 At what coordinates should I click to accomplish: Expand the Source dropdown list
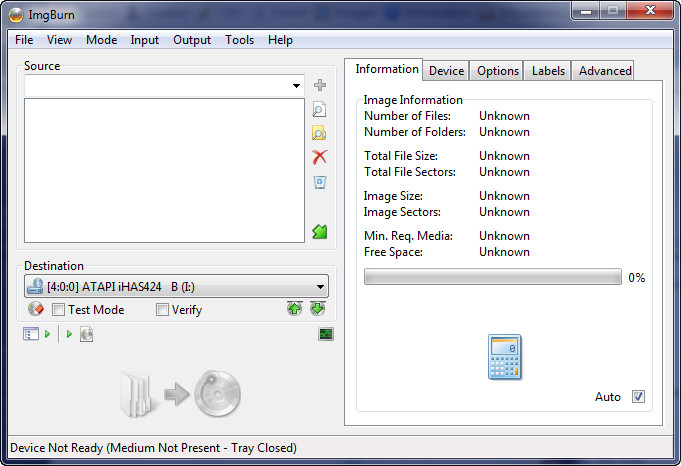(296, 86)
